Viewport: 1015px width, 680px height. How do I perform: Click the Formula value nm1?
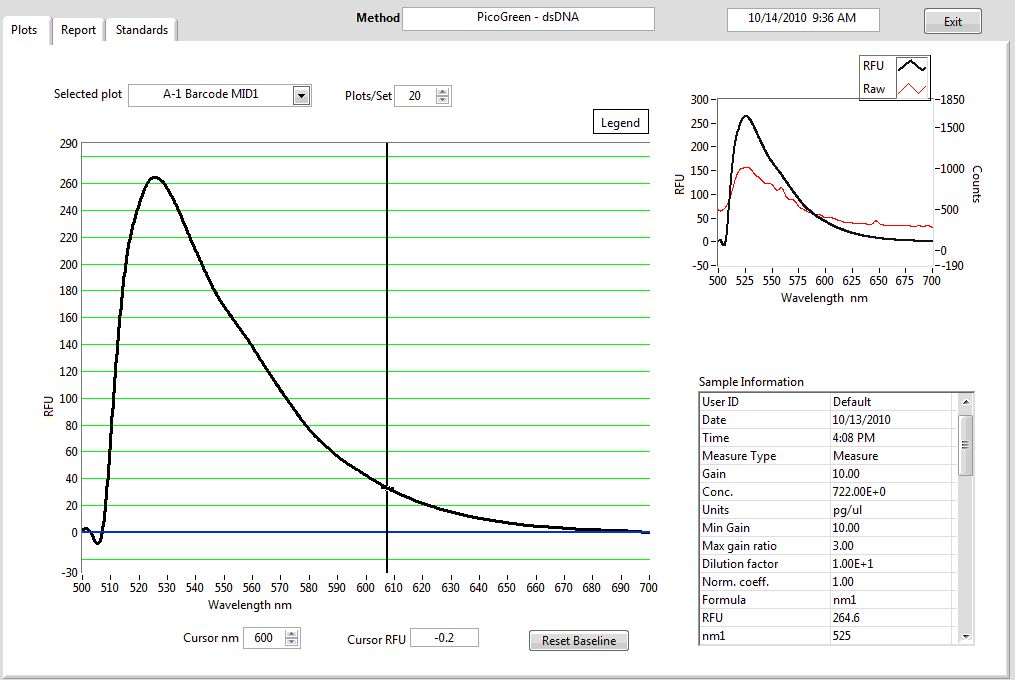844,600
